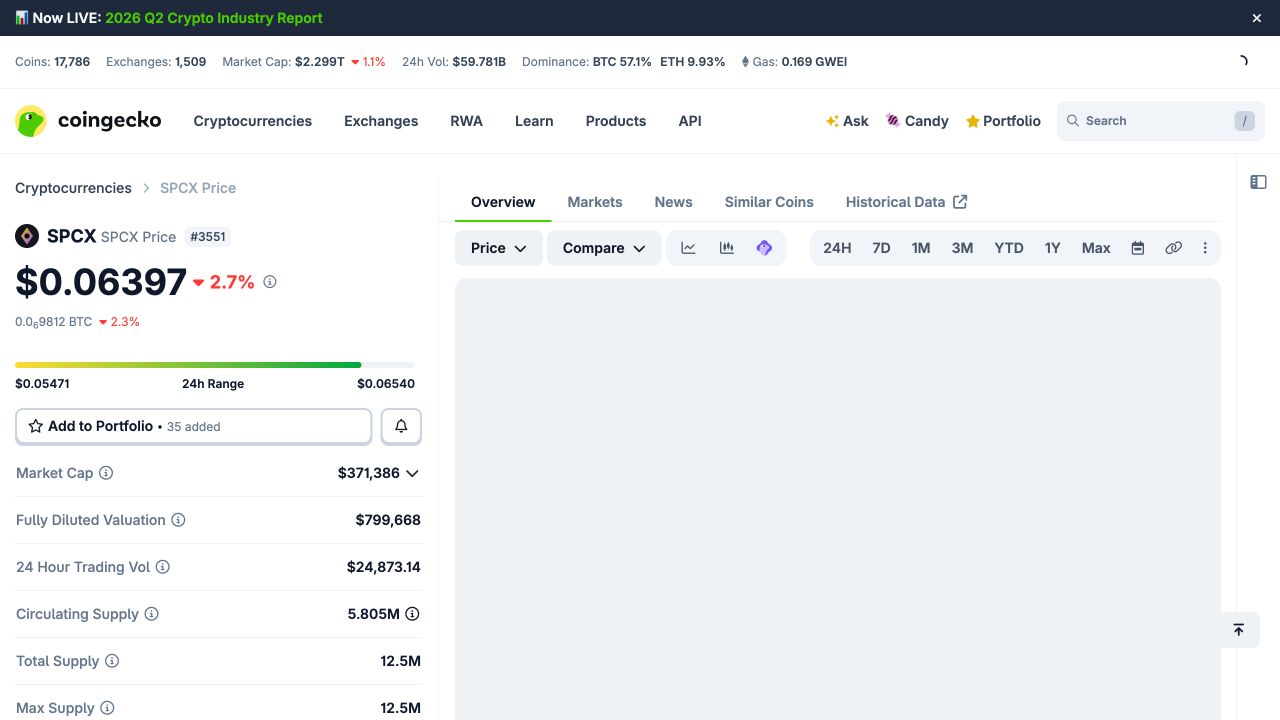Screen dimensions: 1280x720
Task: Open the Learn menu
Action: pyautogui.click(x=534, y=121)
